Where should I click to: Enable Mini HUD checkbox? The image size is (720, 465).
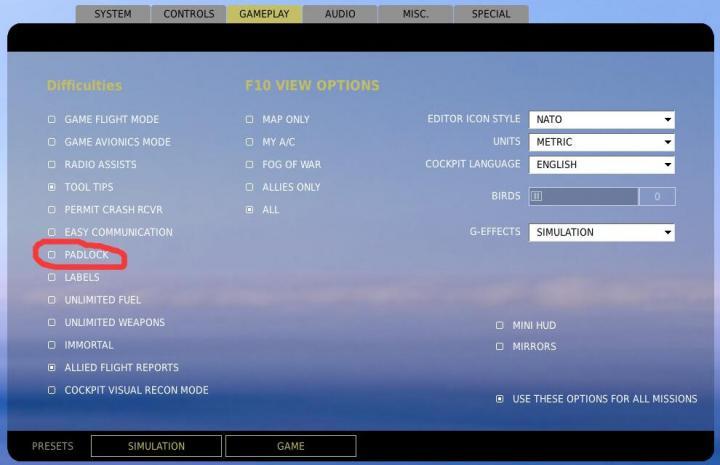click(x=500, y=325)
